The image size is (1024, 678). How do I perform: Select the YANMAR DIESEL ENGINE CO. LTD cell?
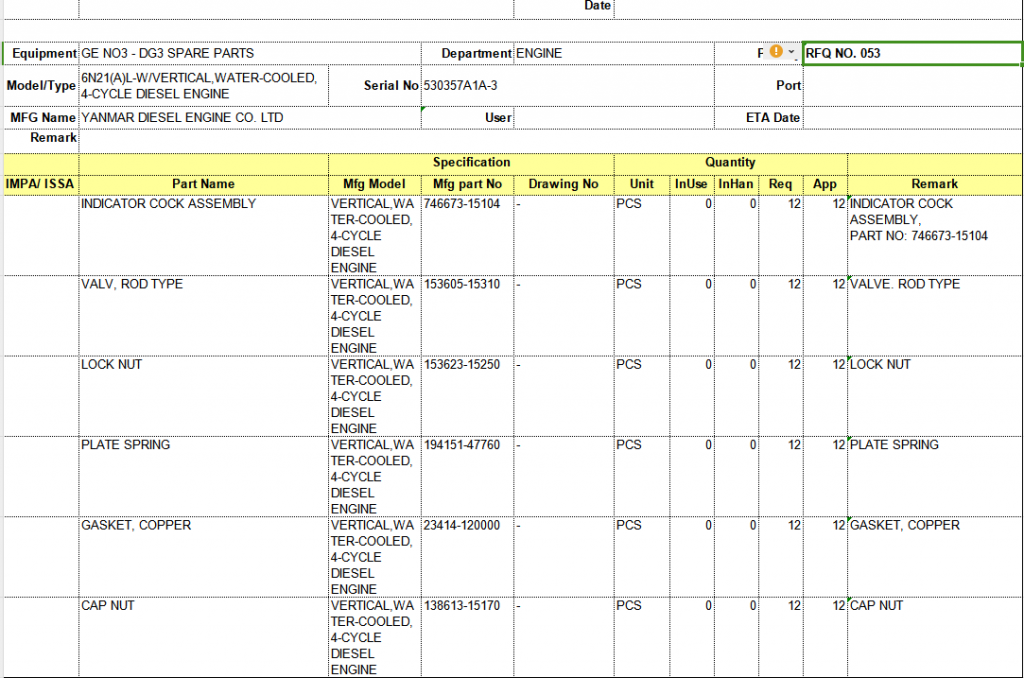(249, 118)
